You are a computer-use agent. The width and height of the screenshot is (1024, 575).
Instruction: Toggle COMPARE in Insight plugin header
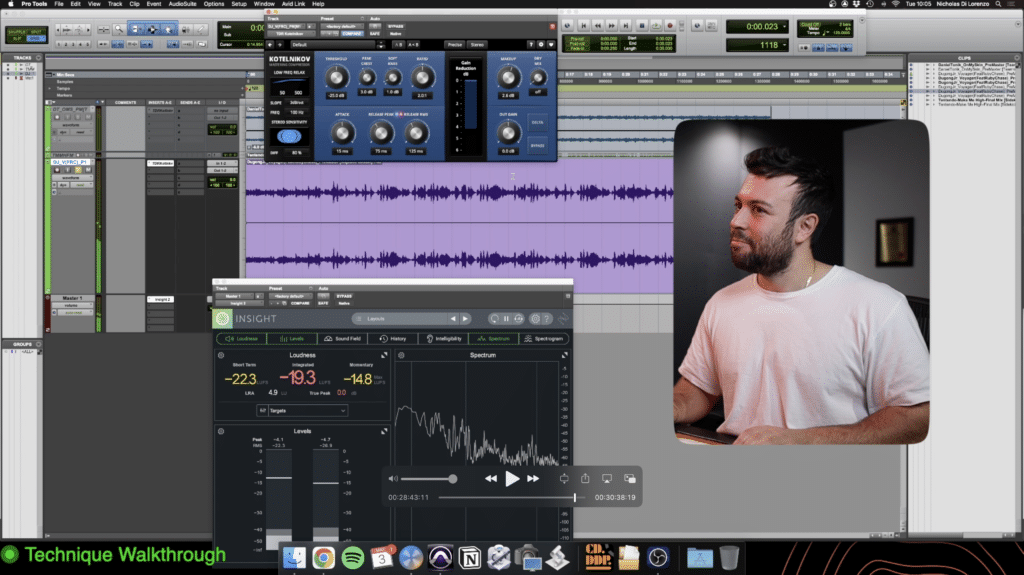(300, 303)
